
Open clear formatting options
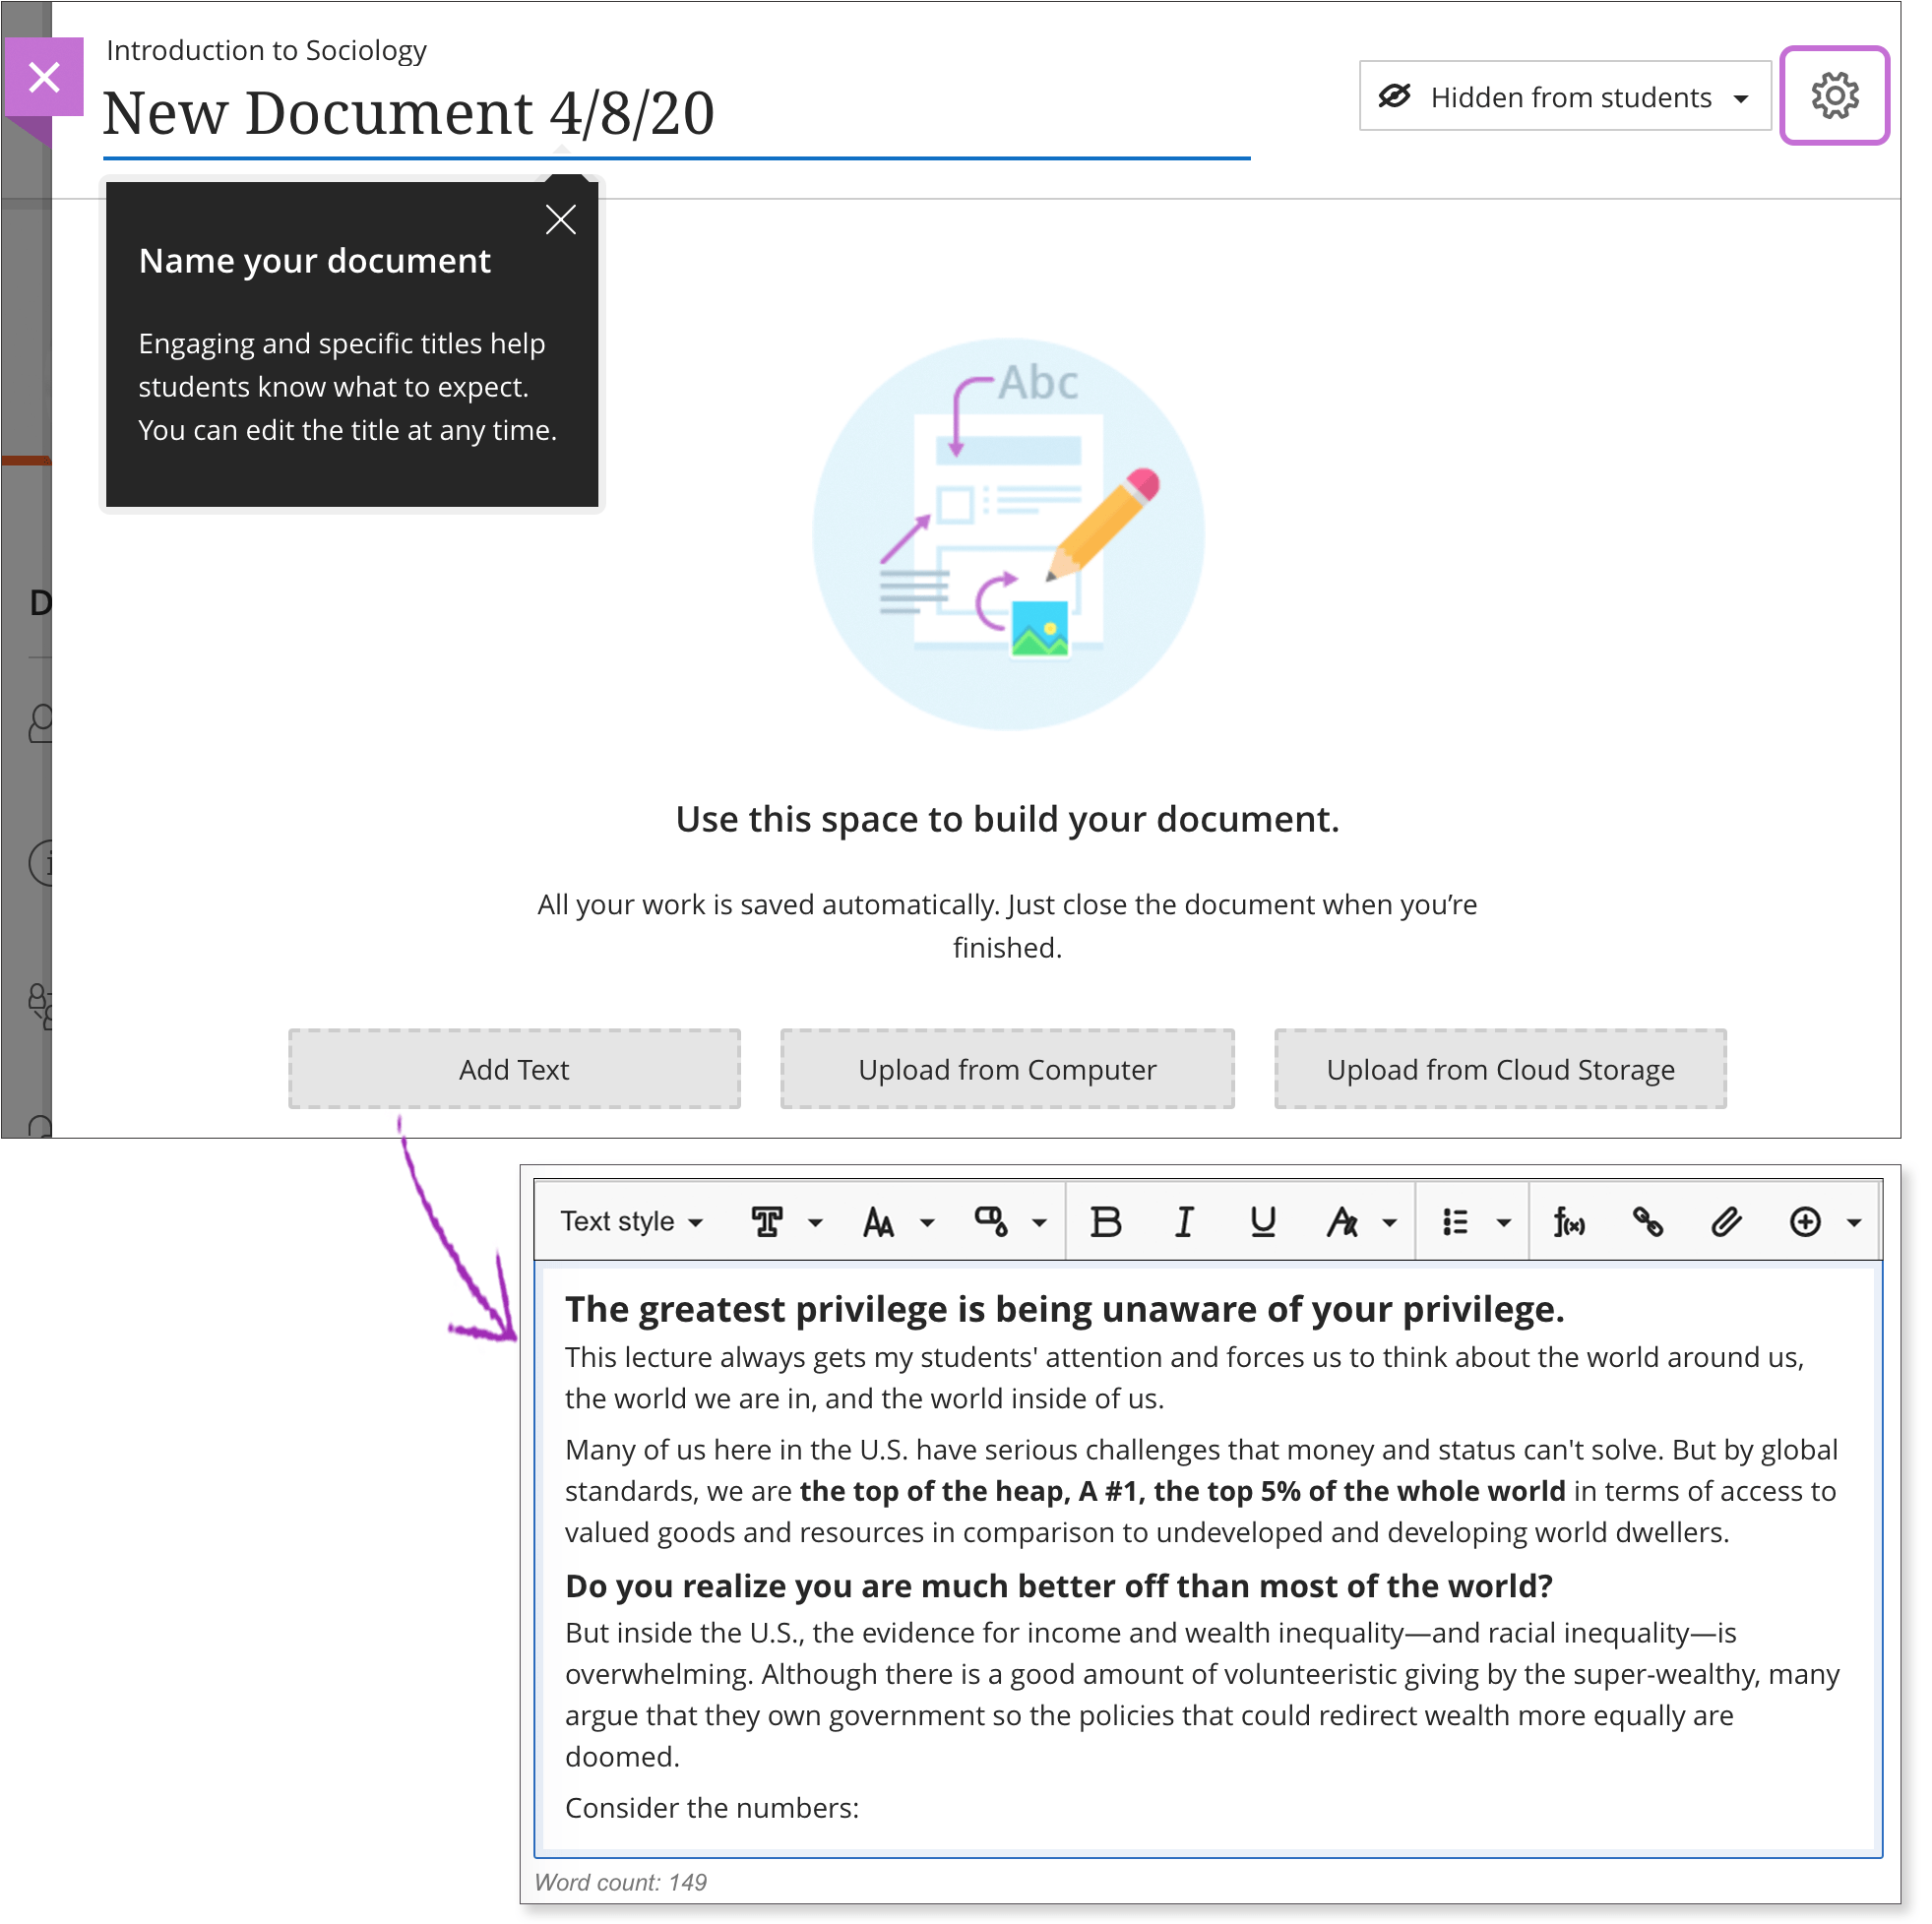coord(1343,1222)
